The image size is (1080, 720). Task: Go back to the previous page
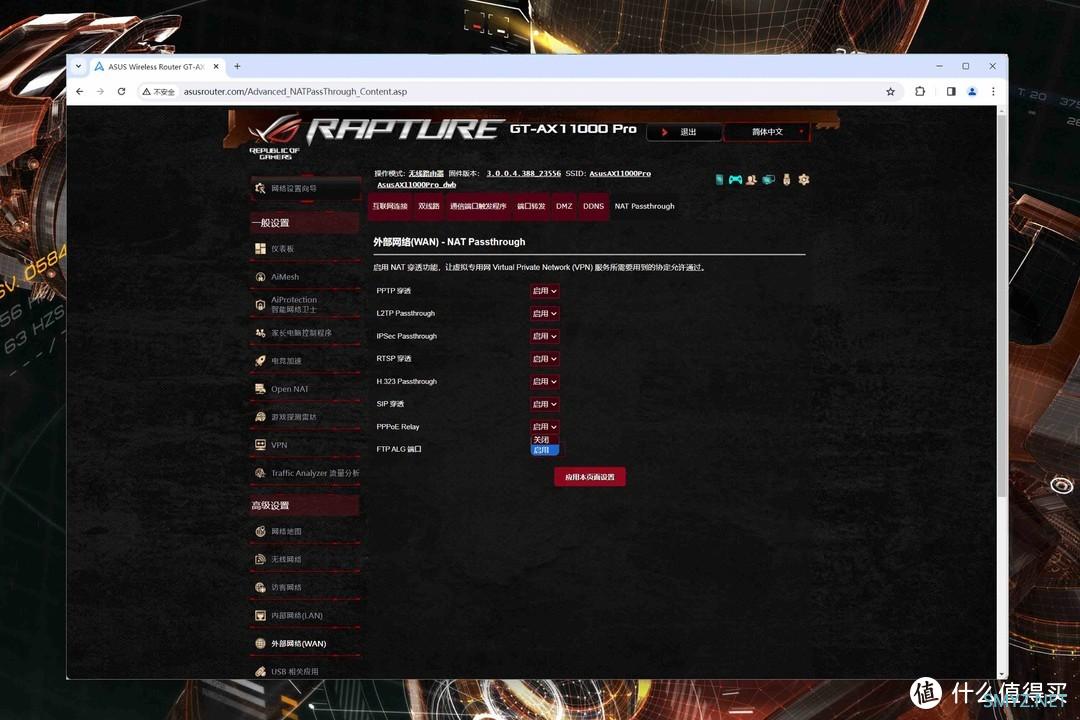[x=80, y=91]
